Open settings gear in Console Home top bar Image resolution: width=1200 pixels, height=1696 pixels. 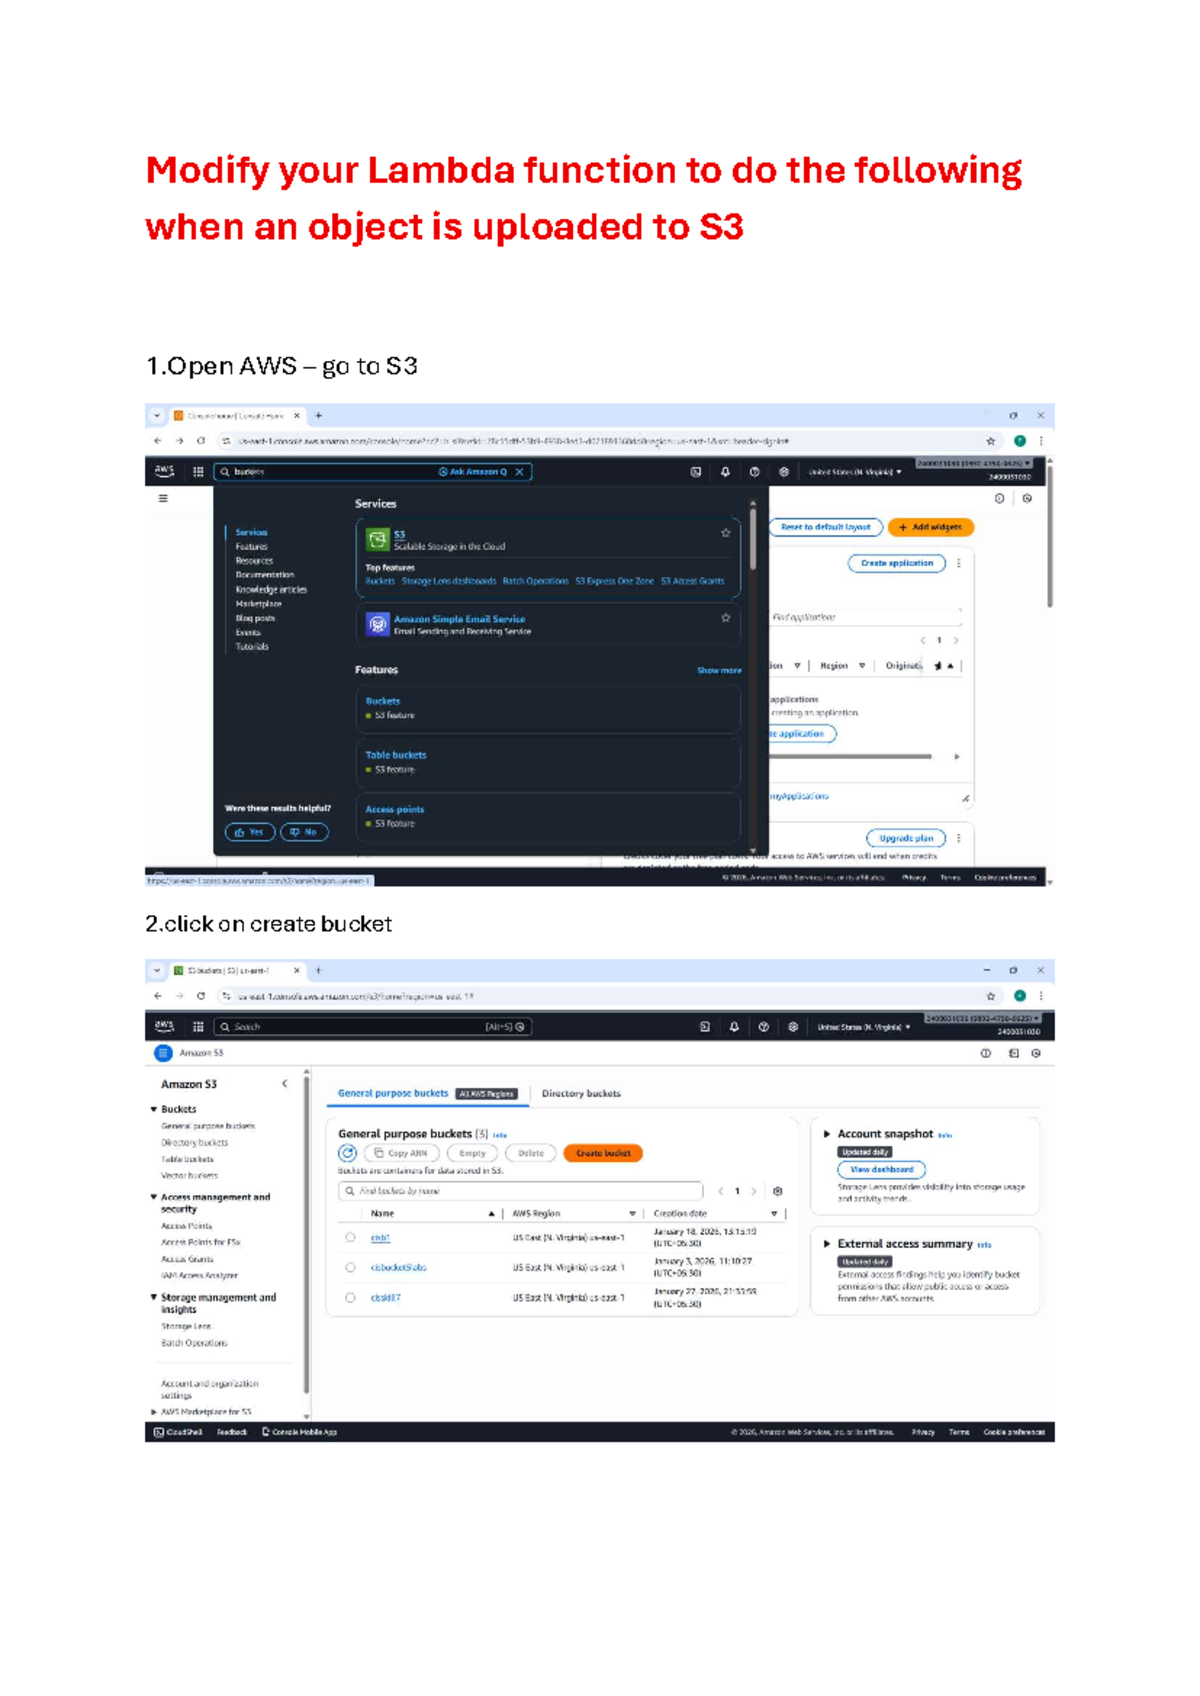click(784, 472)
